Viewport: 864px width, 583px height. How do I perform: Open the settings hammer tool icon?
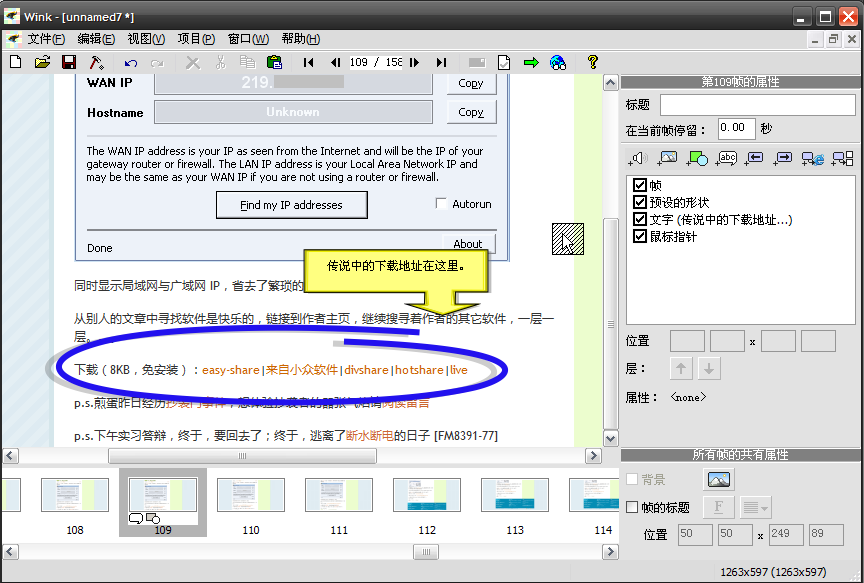96,62
